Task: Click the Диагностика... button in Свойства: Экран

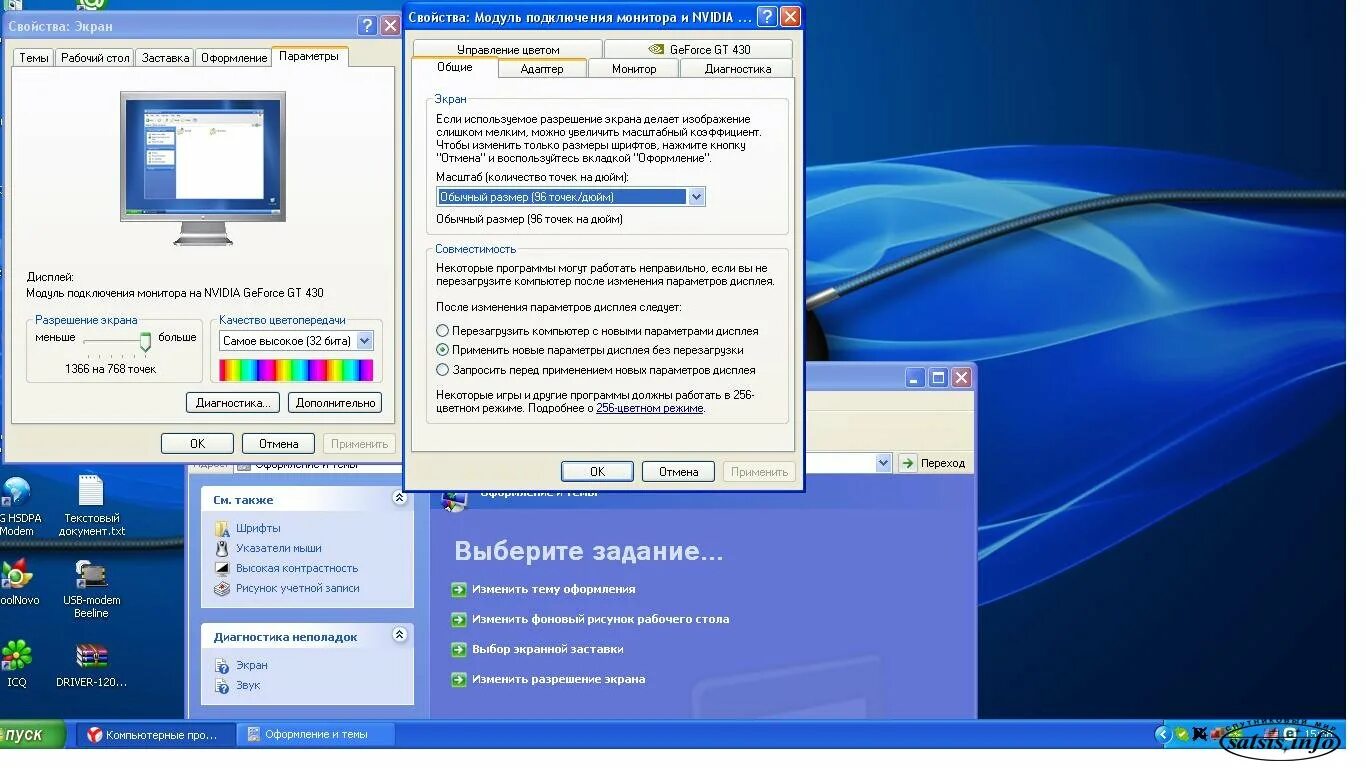Action: click(x=232, y=403)
